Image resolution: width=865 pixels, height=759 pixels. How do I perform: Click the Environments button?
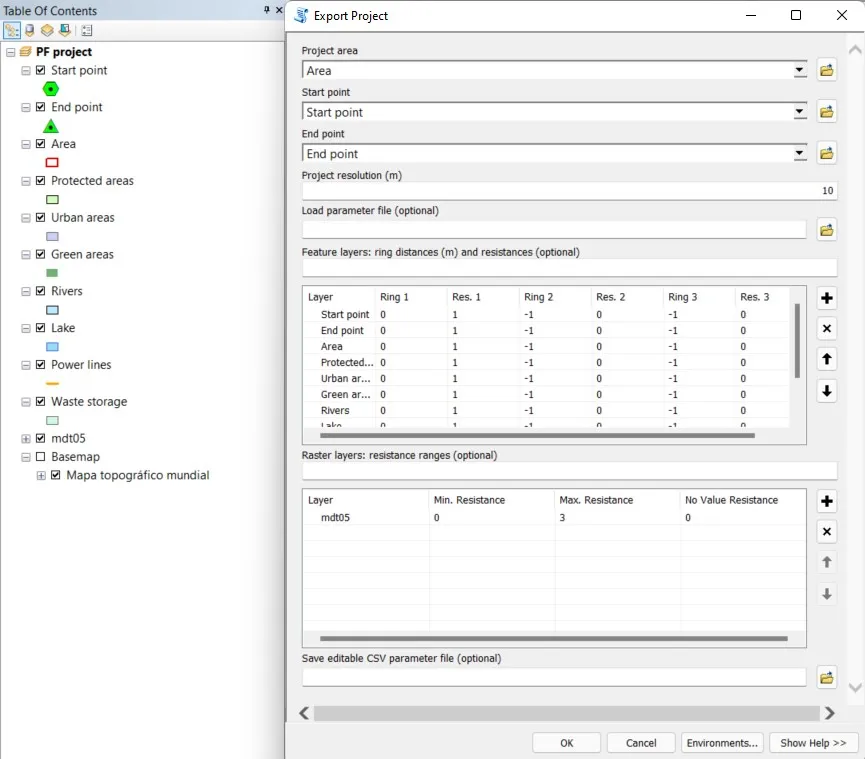point(722,742)
